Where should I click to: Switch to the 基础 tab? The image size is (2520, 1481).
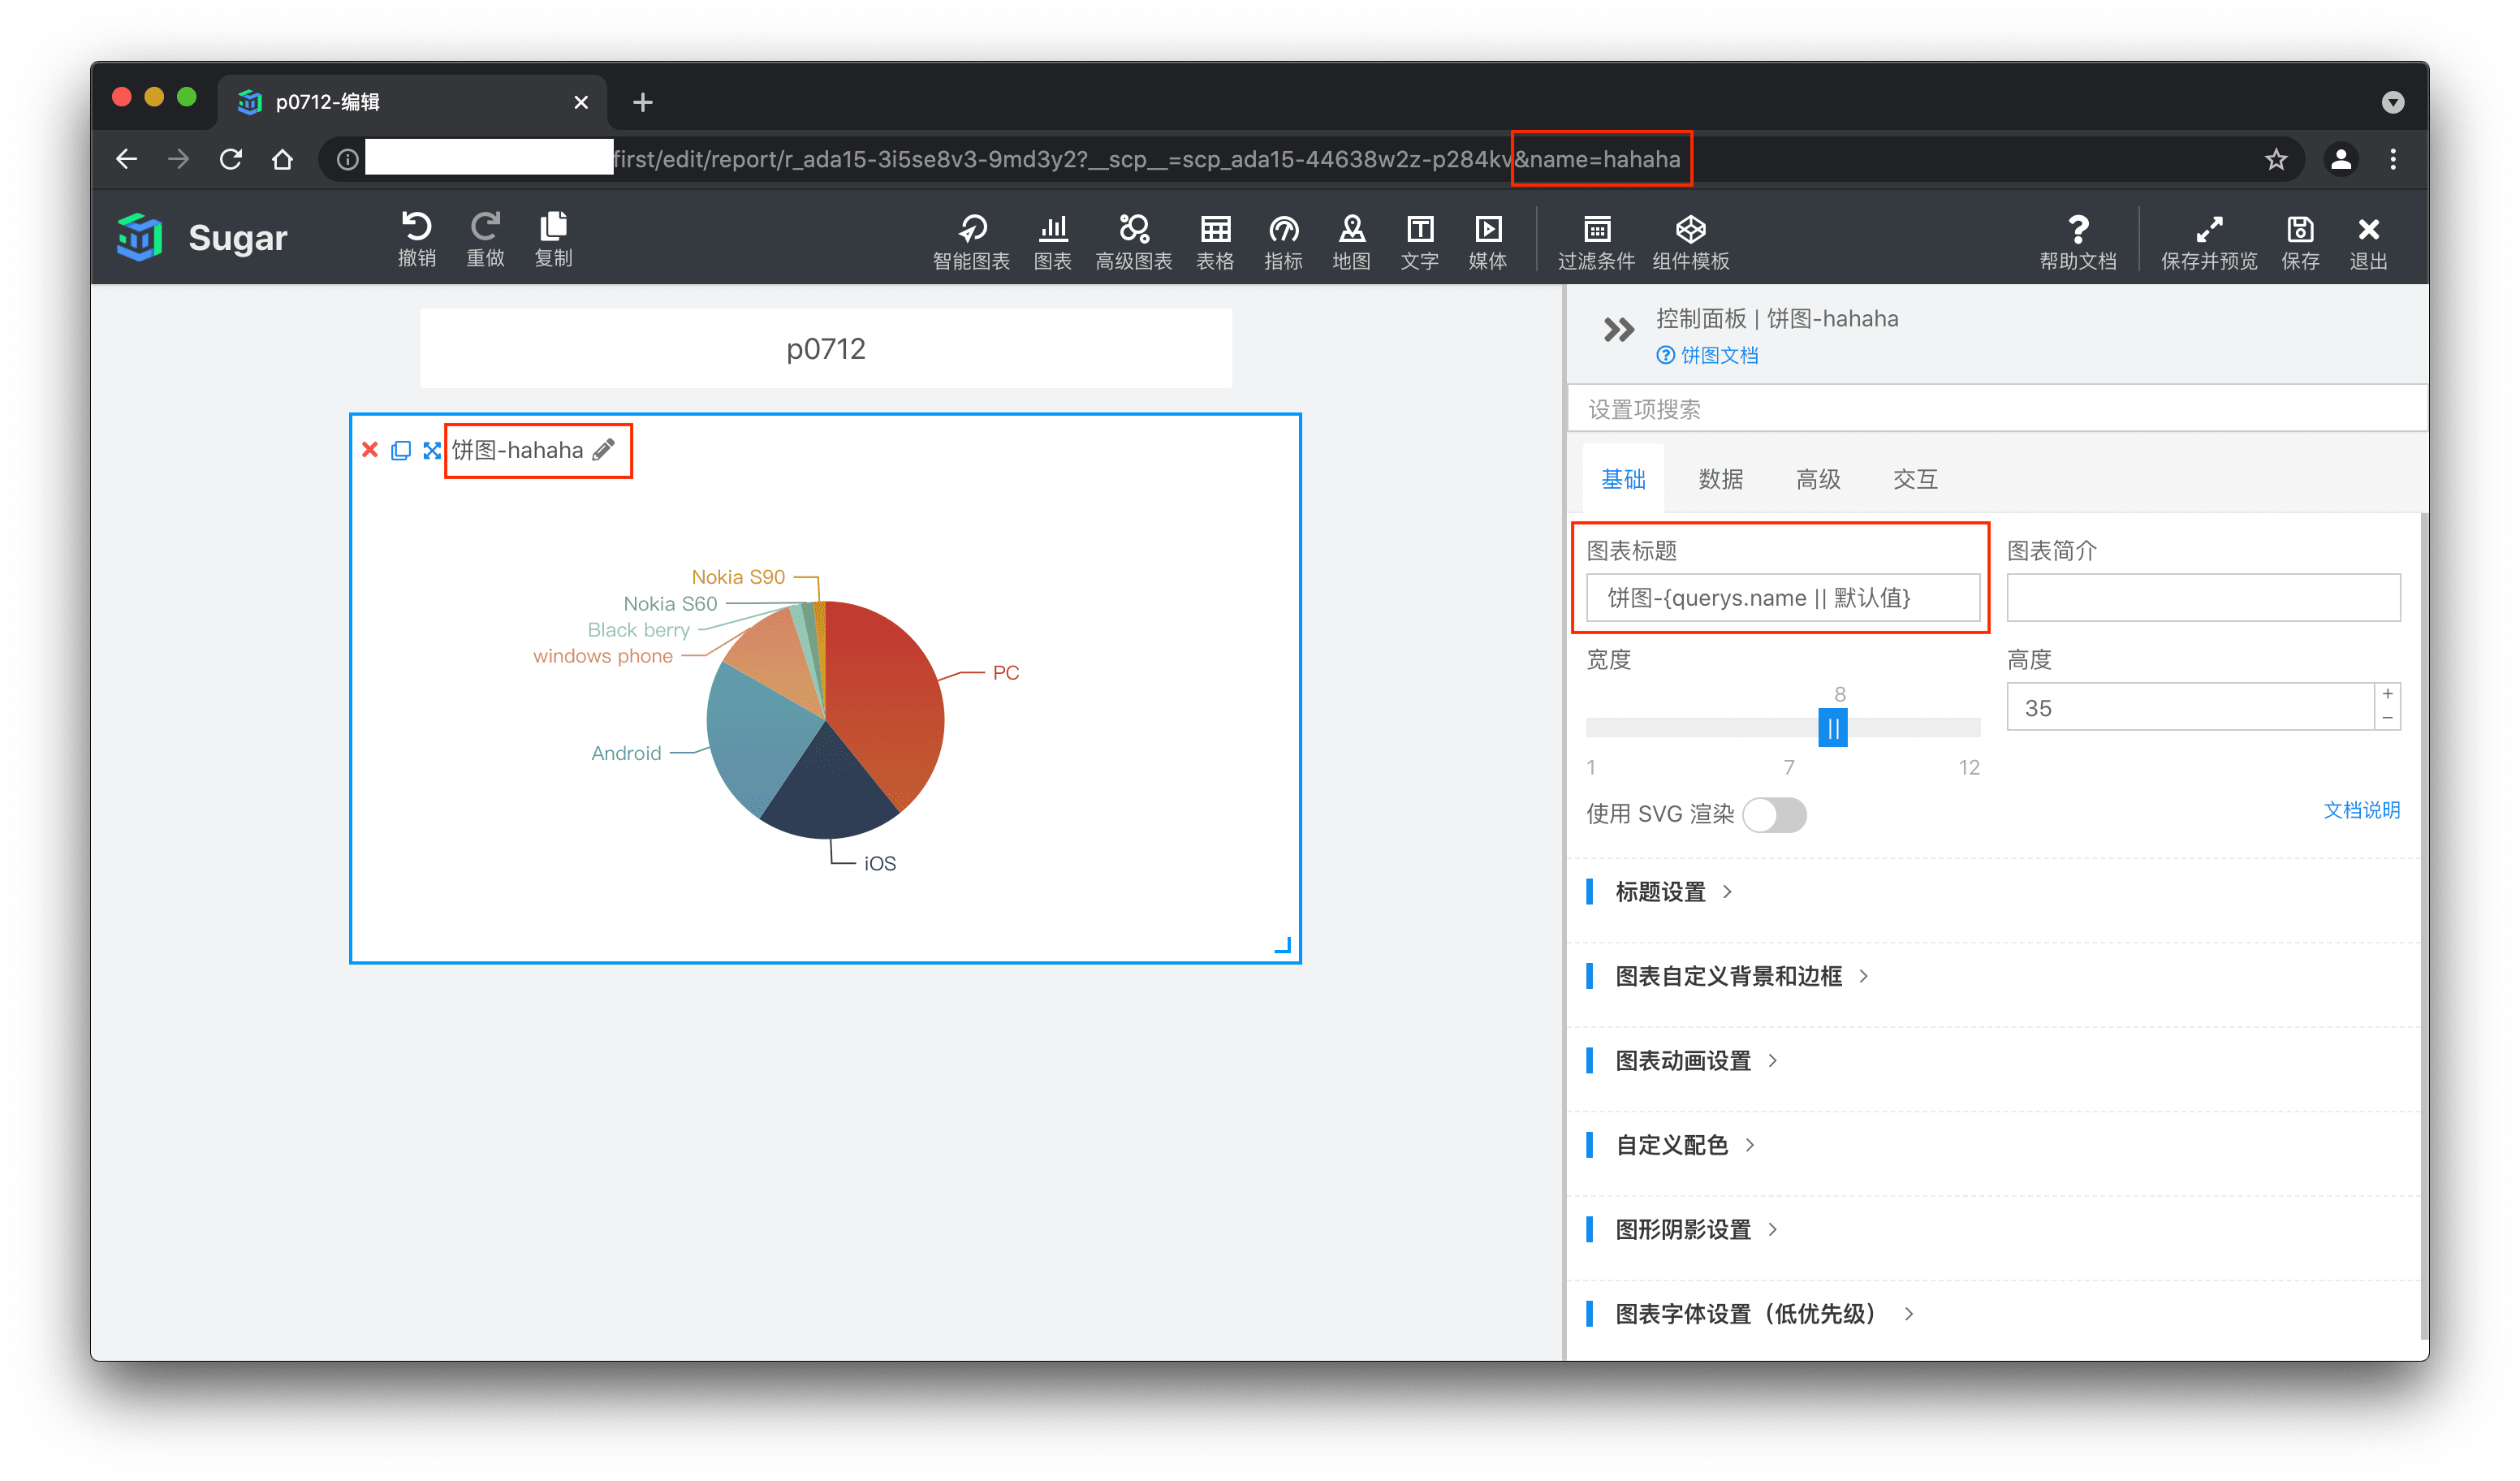coord(1622,479)
